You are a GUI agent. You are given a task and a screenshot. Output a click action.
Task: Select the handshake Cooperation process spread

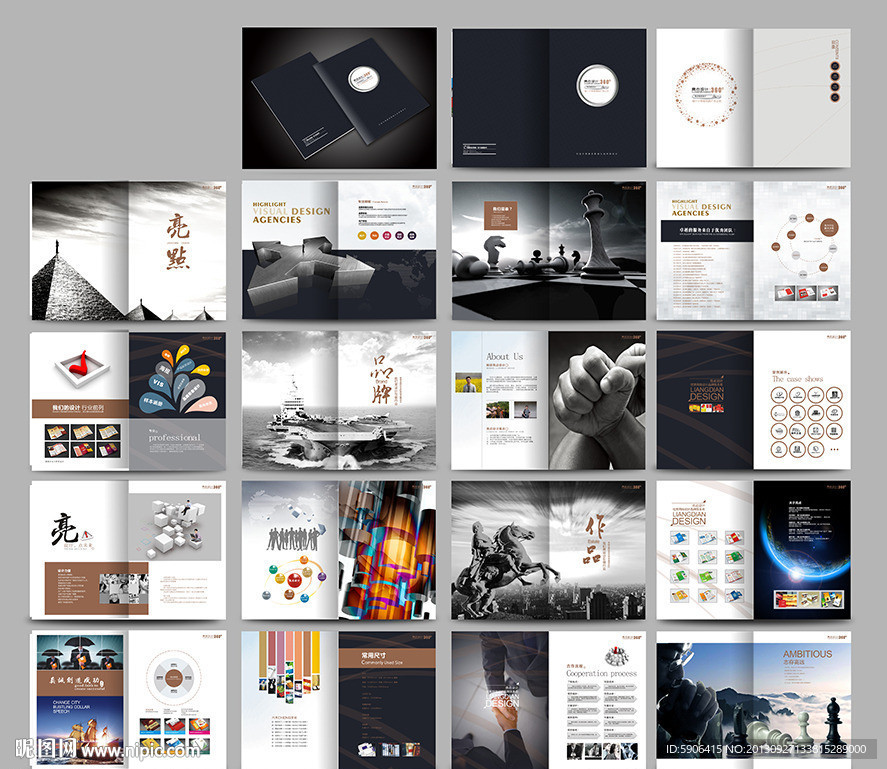point(548,701)
